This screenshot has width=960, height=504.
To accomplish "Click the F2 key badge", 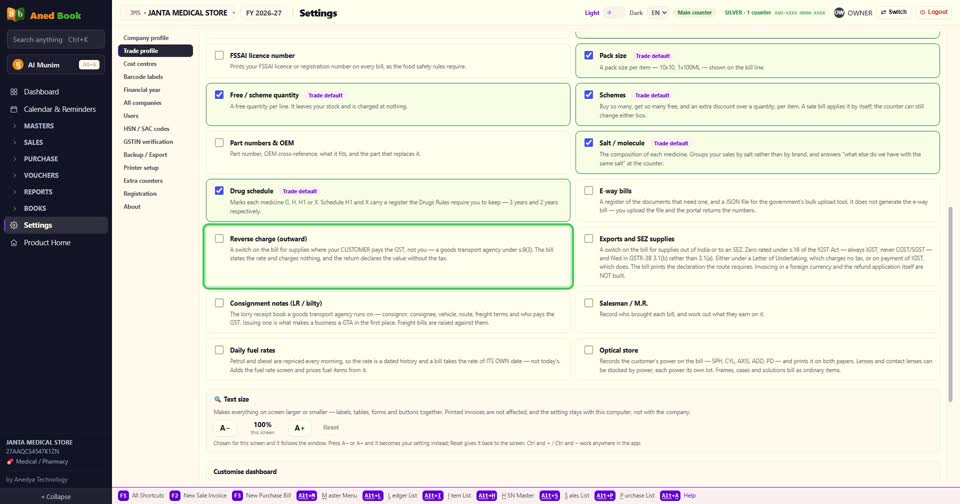I will point(174,495).
